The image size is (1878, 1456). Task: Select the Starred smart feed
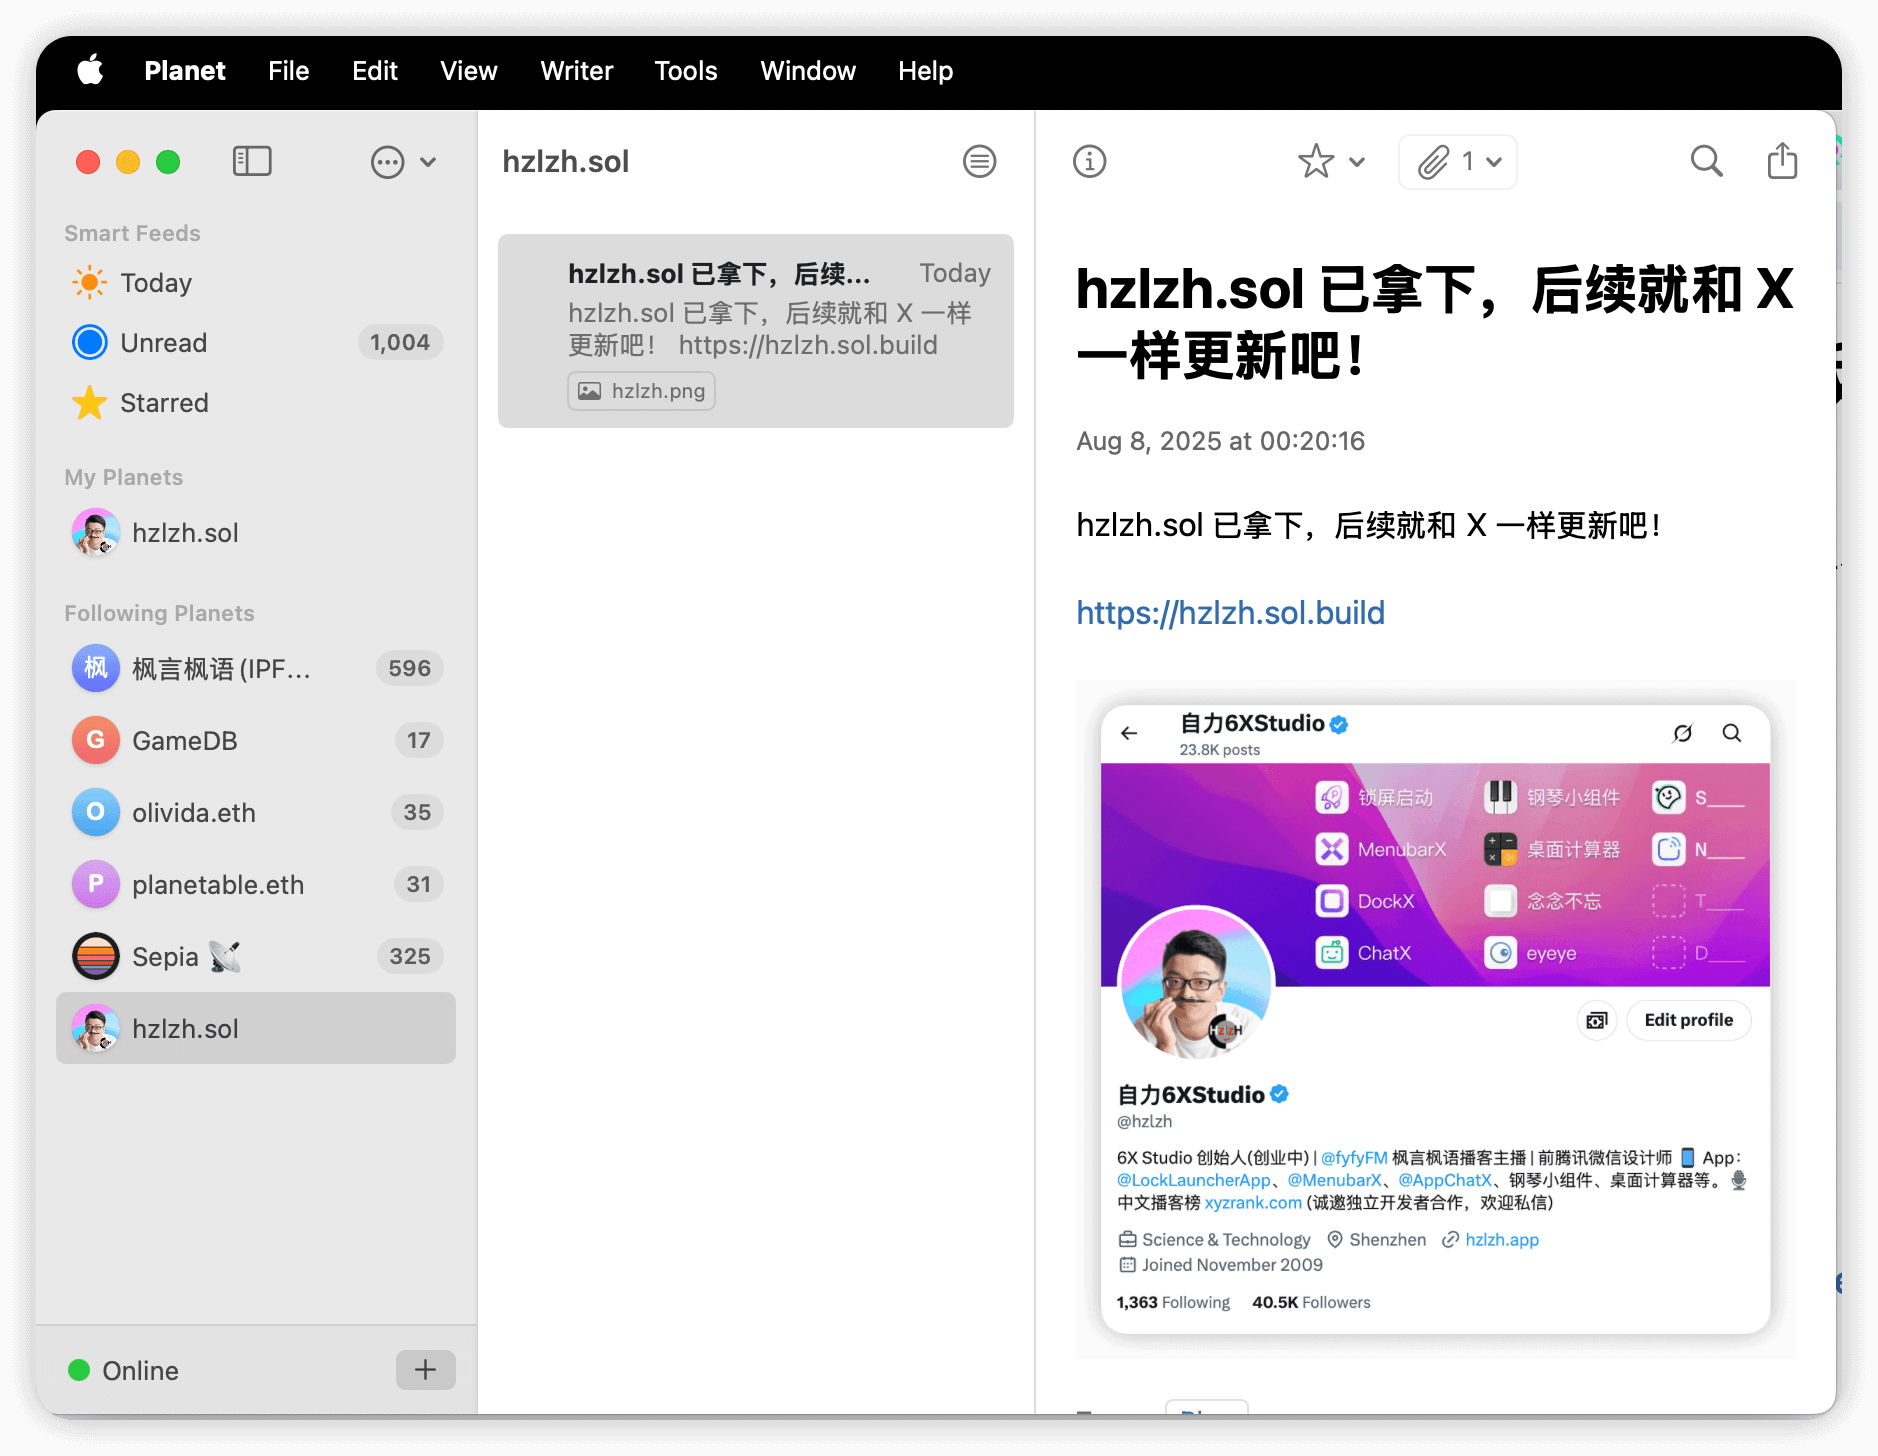tap(256, 403)
